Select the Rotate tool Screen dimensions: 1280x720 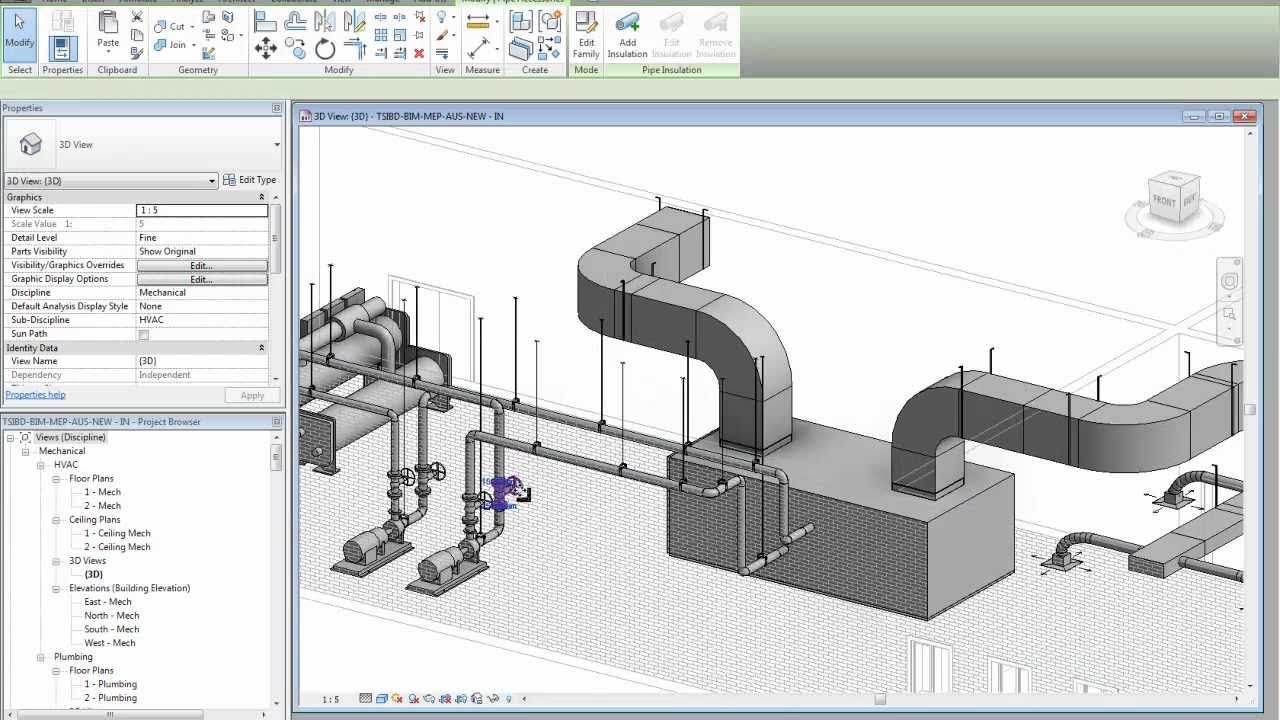(325, 48)
